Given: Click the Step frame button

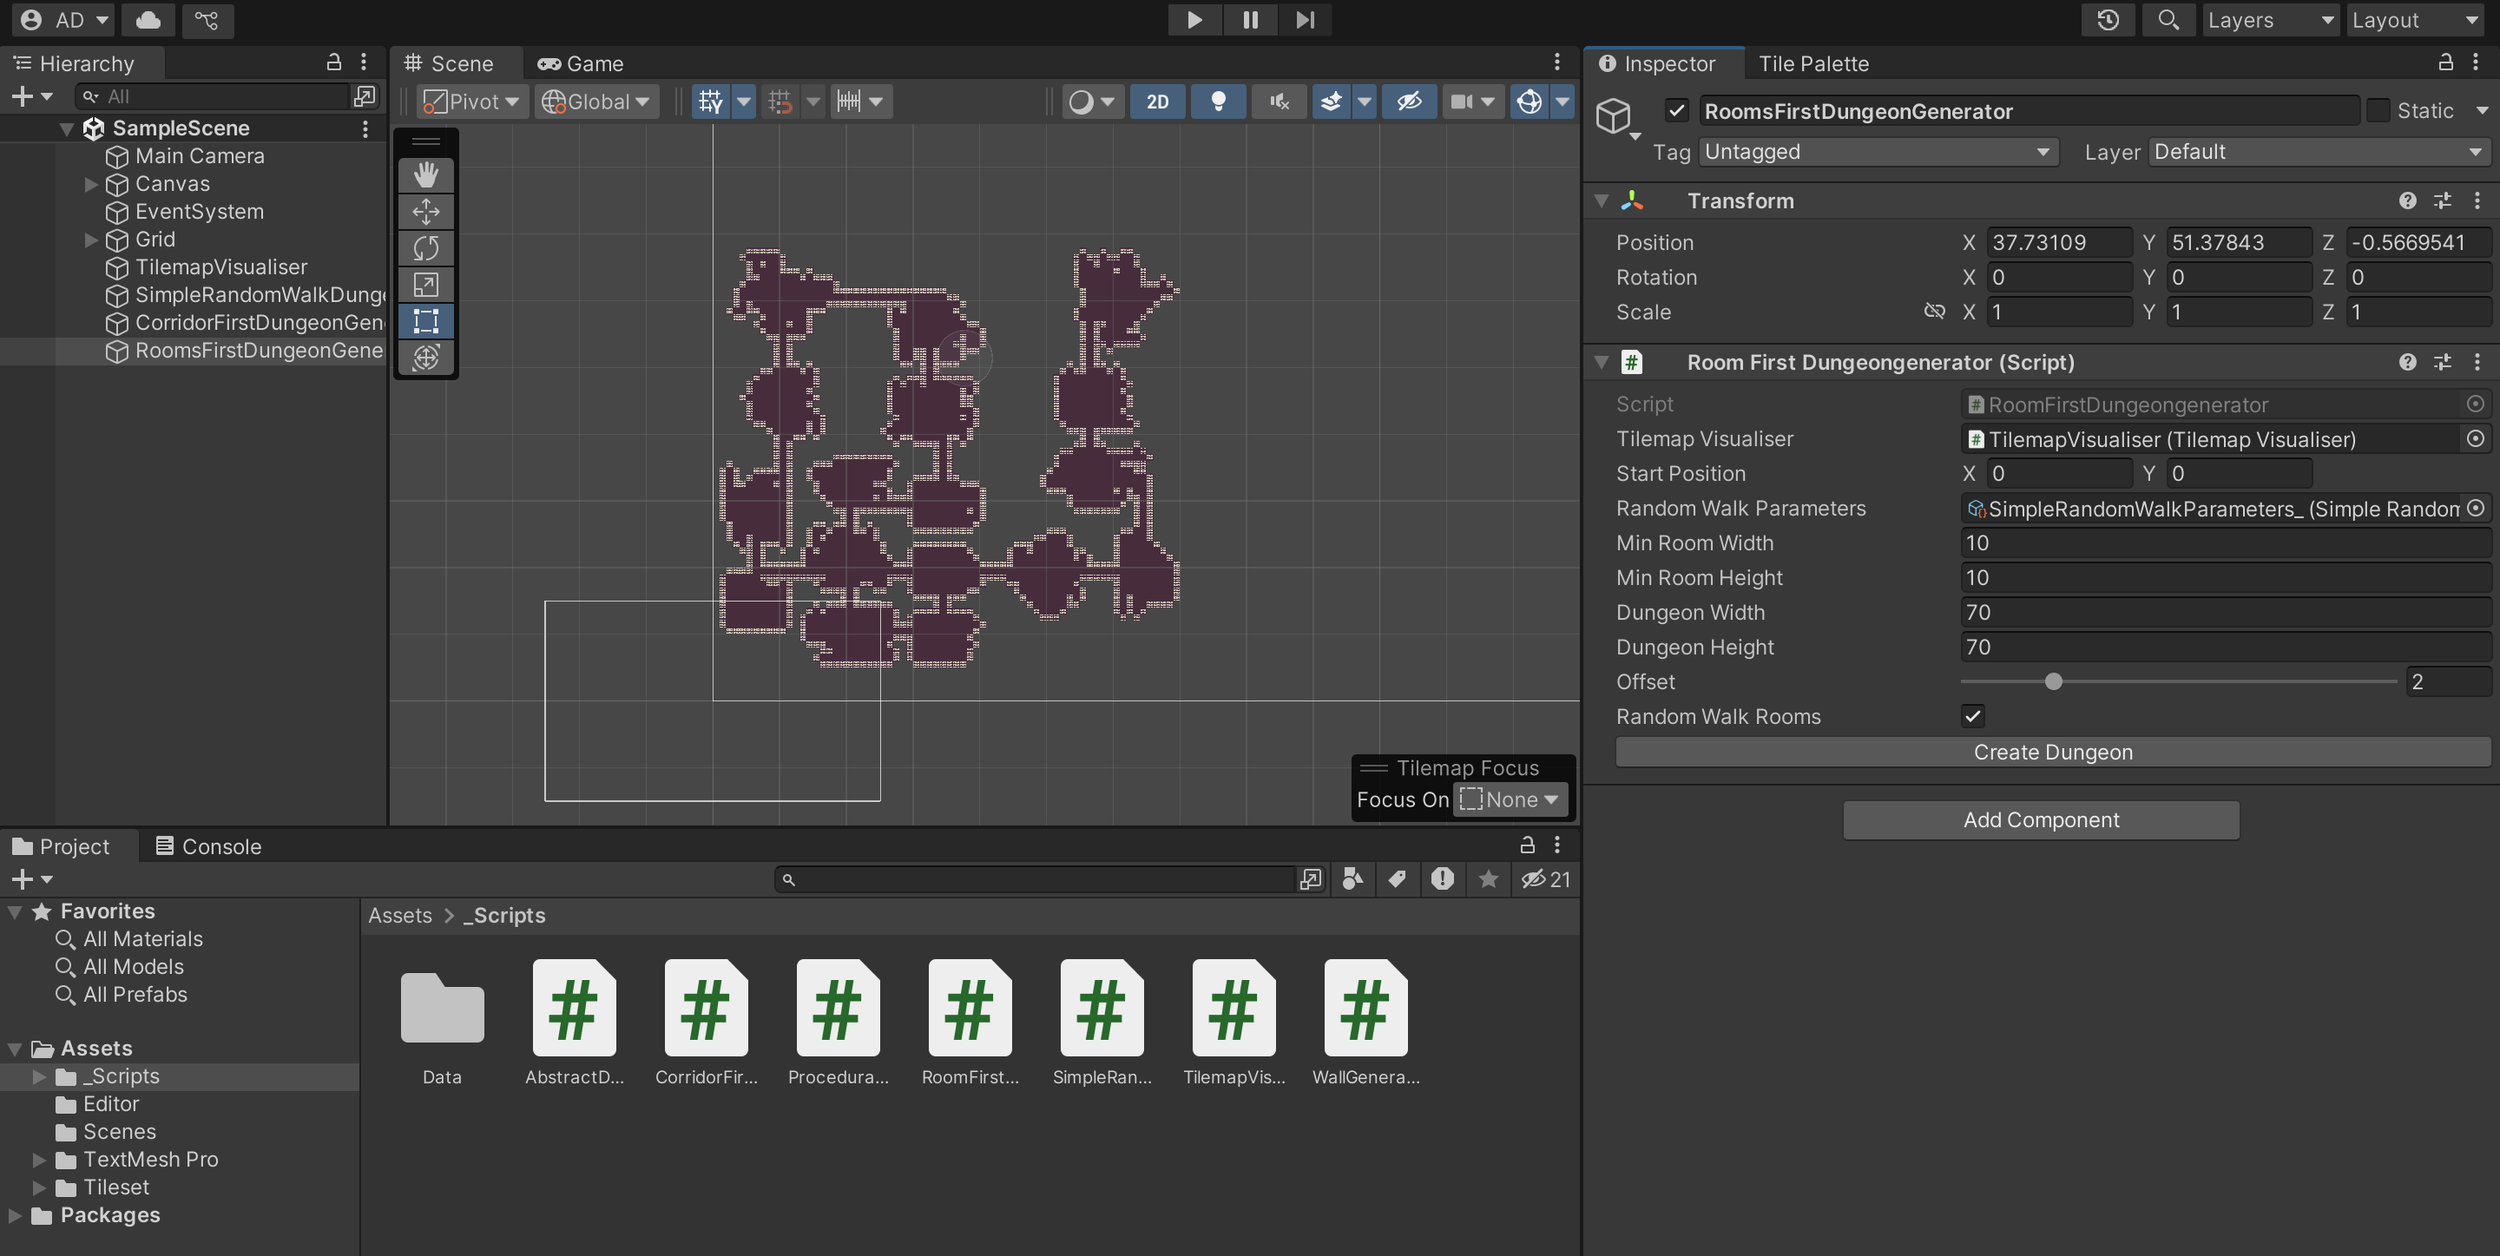Looking at the screenshot, I should [x=1305, y=20].
